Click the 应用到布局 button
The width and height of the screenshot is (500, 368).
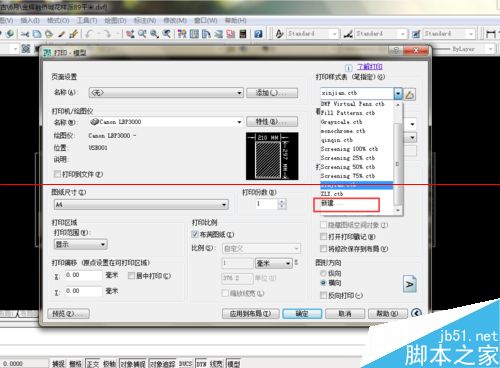click(x=251, y=314)
